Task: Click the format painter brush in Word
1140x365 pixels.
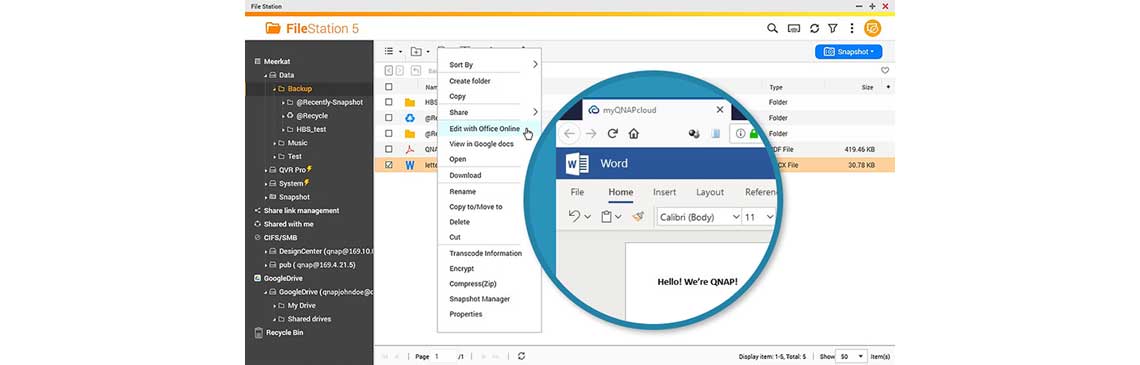Action: 638,217
